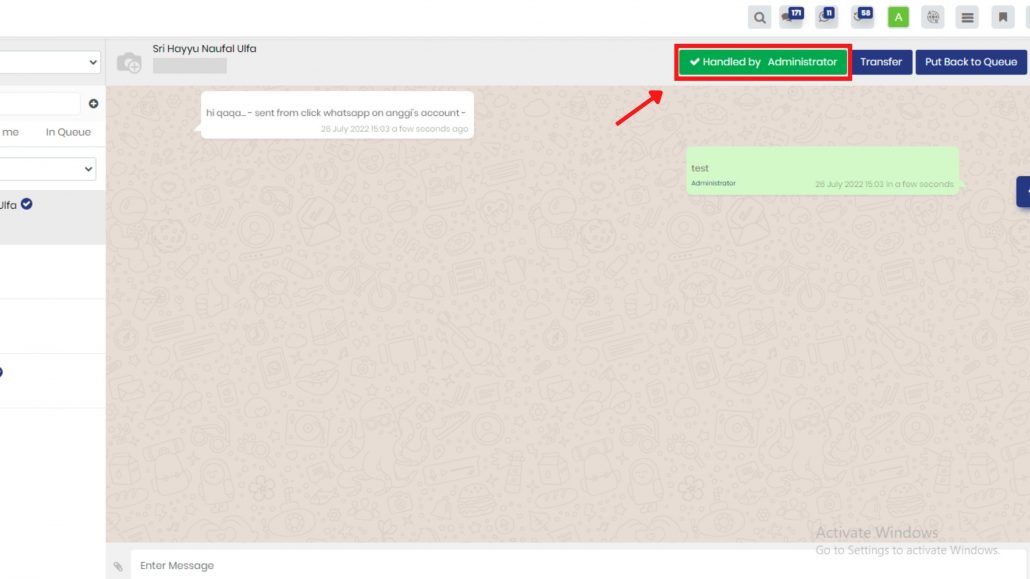
Task: Open the hamburger menu icon
Action: (x=968, y=18)
